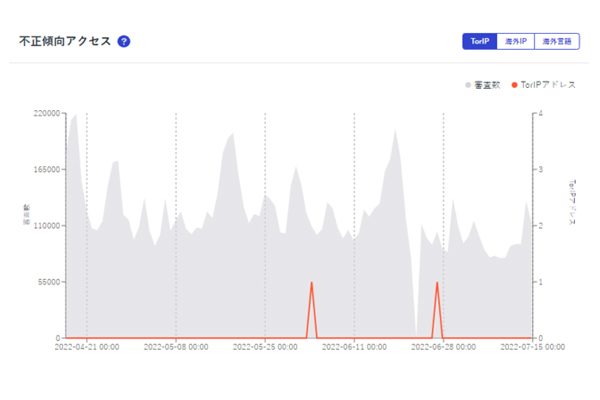Click the 不正傾向アクセス heading
Viewport: 600px width, 400px height.
(x=65, y=42)
